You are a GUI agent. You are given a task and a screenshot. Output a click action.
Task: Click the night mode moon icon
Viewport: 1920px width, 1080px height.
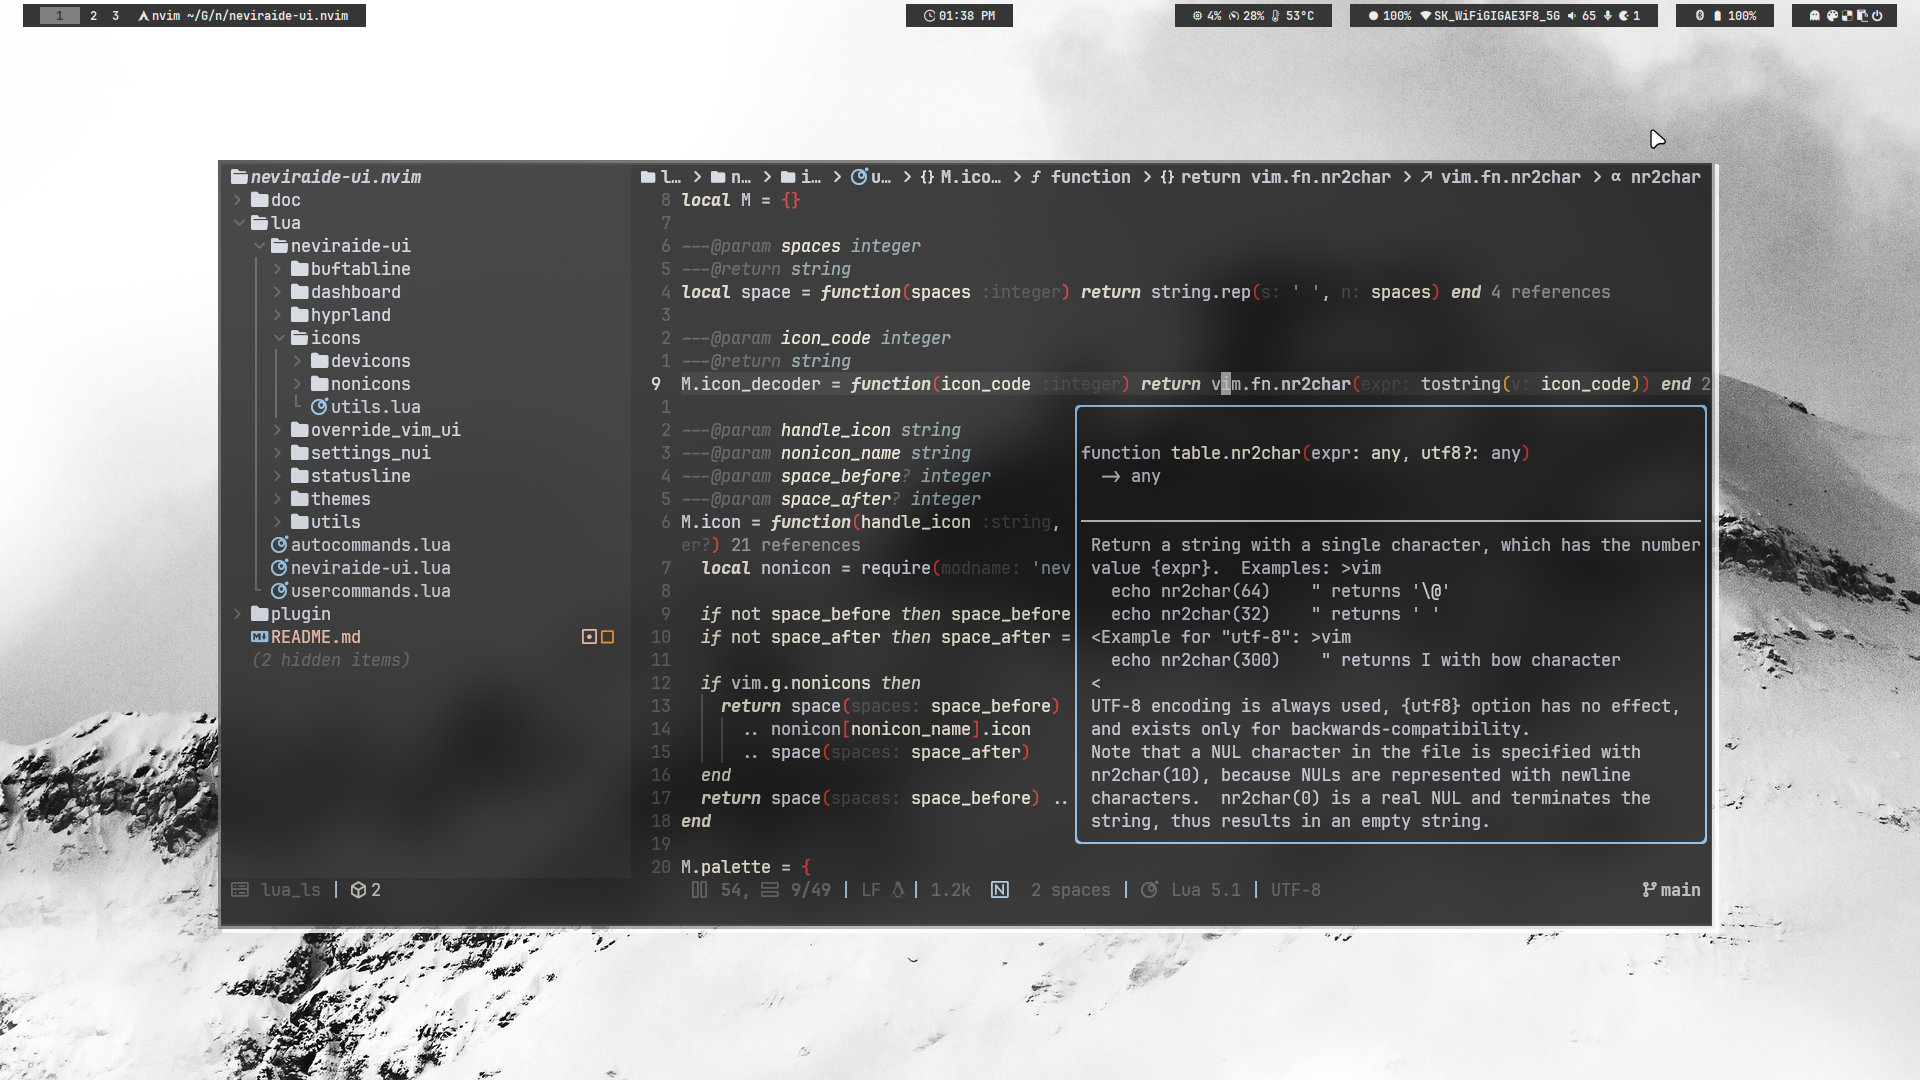point(1623,15)
